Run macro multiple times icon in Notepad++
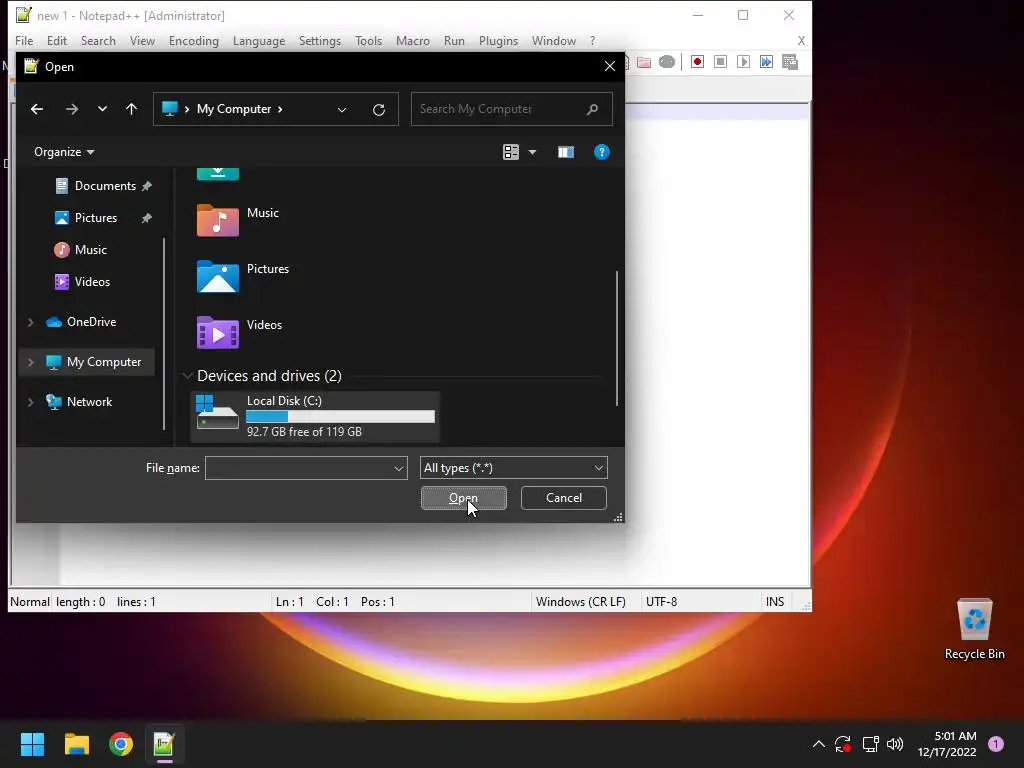 [766, 62]
